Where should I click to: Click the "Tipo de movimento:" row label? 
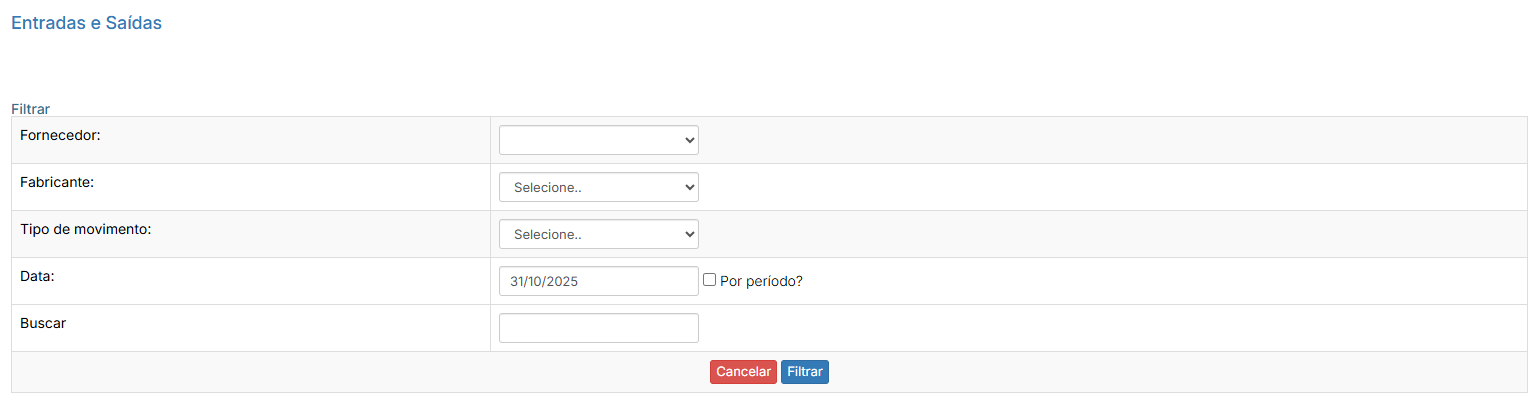pyautogui.click(x=85, y=229)
